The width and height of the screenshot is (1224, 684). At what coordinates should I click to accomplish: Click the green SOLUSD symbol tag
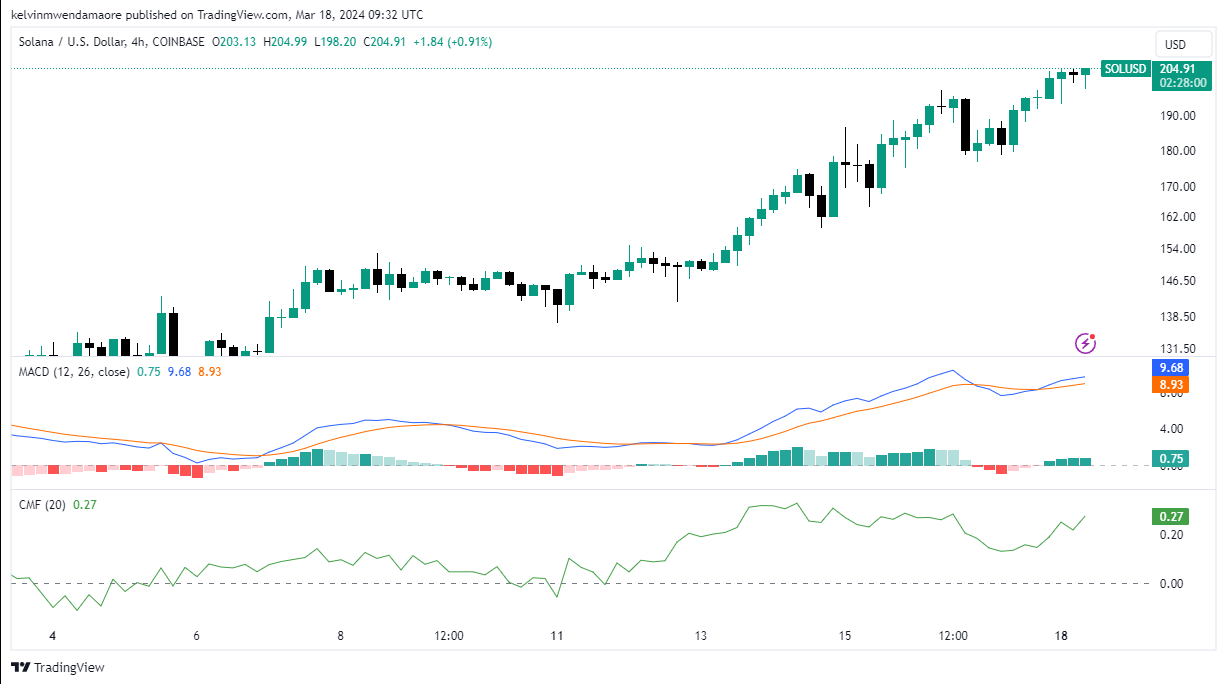pos(1123,69)
